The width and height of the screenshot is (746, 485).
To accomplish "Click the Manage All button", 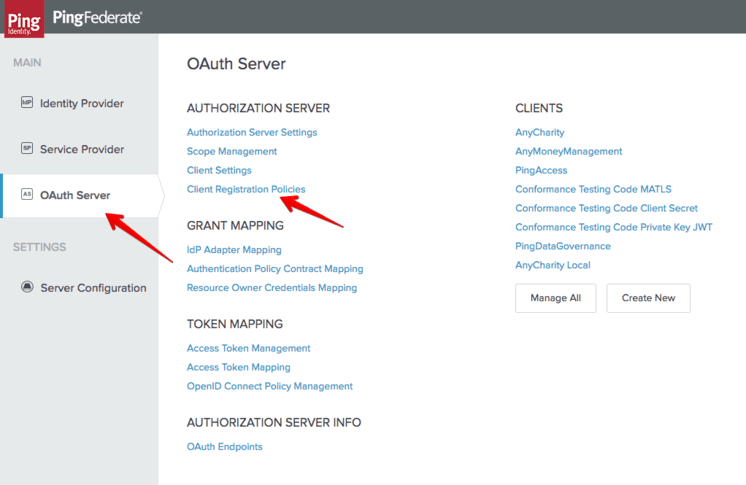I will 556,298.
